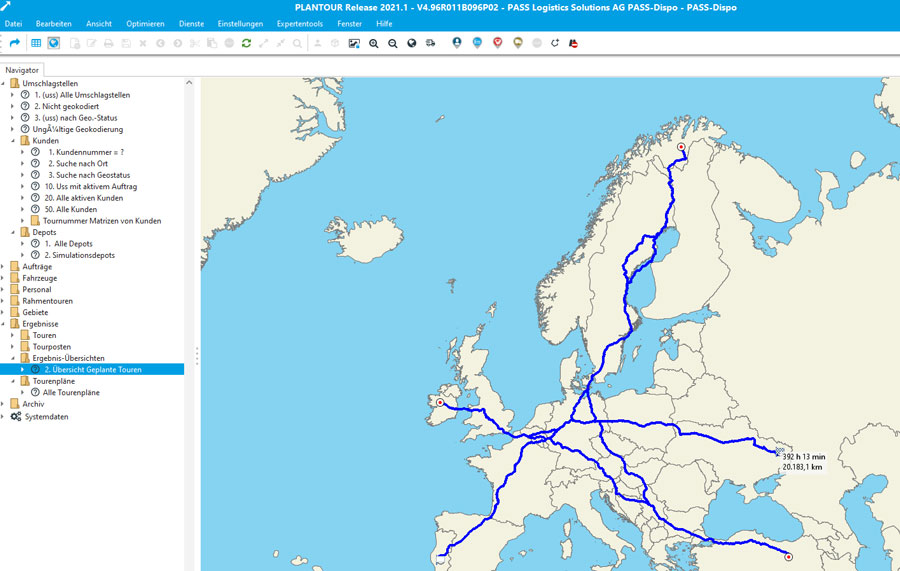Select 'Tourposten' folder item
The image size is (900, 571).
[x=52, y=347]
